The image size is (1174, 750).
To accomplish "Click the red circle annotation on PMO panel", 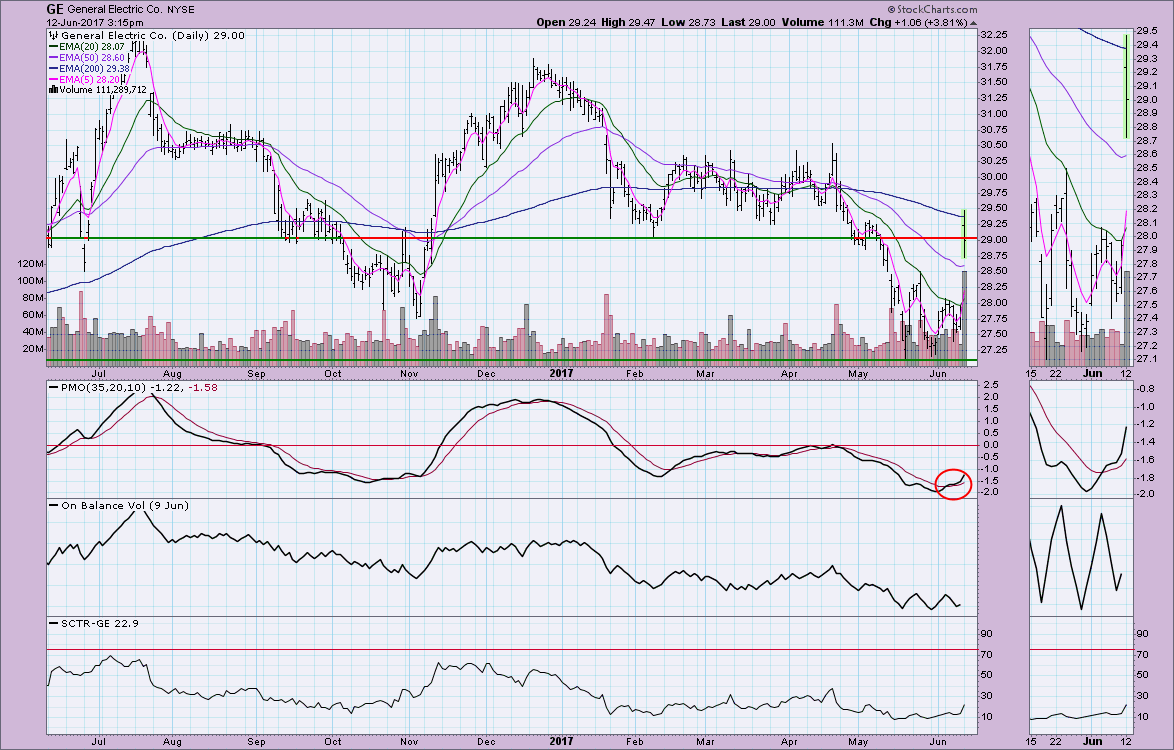I will tap(955, 483).
